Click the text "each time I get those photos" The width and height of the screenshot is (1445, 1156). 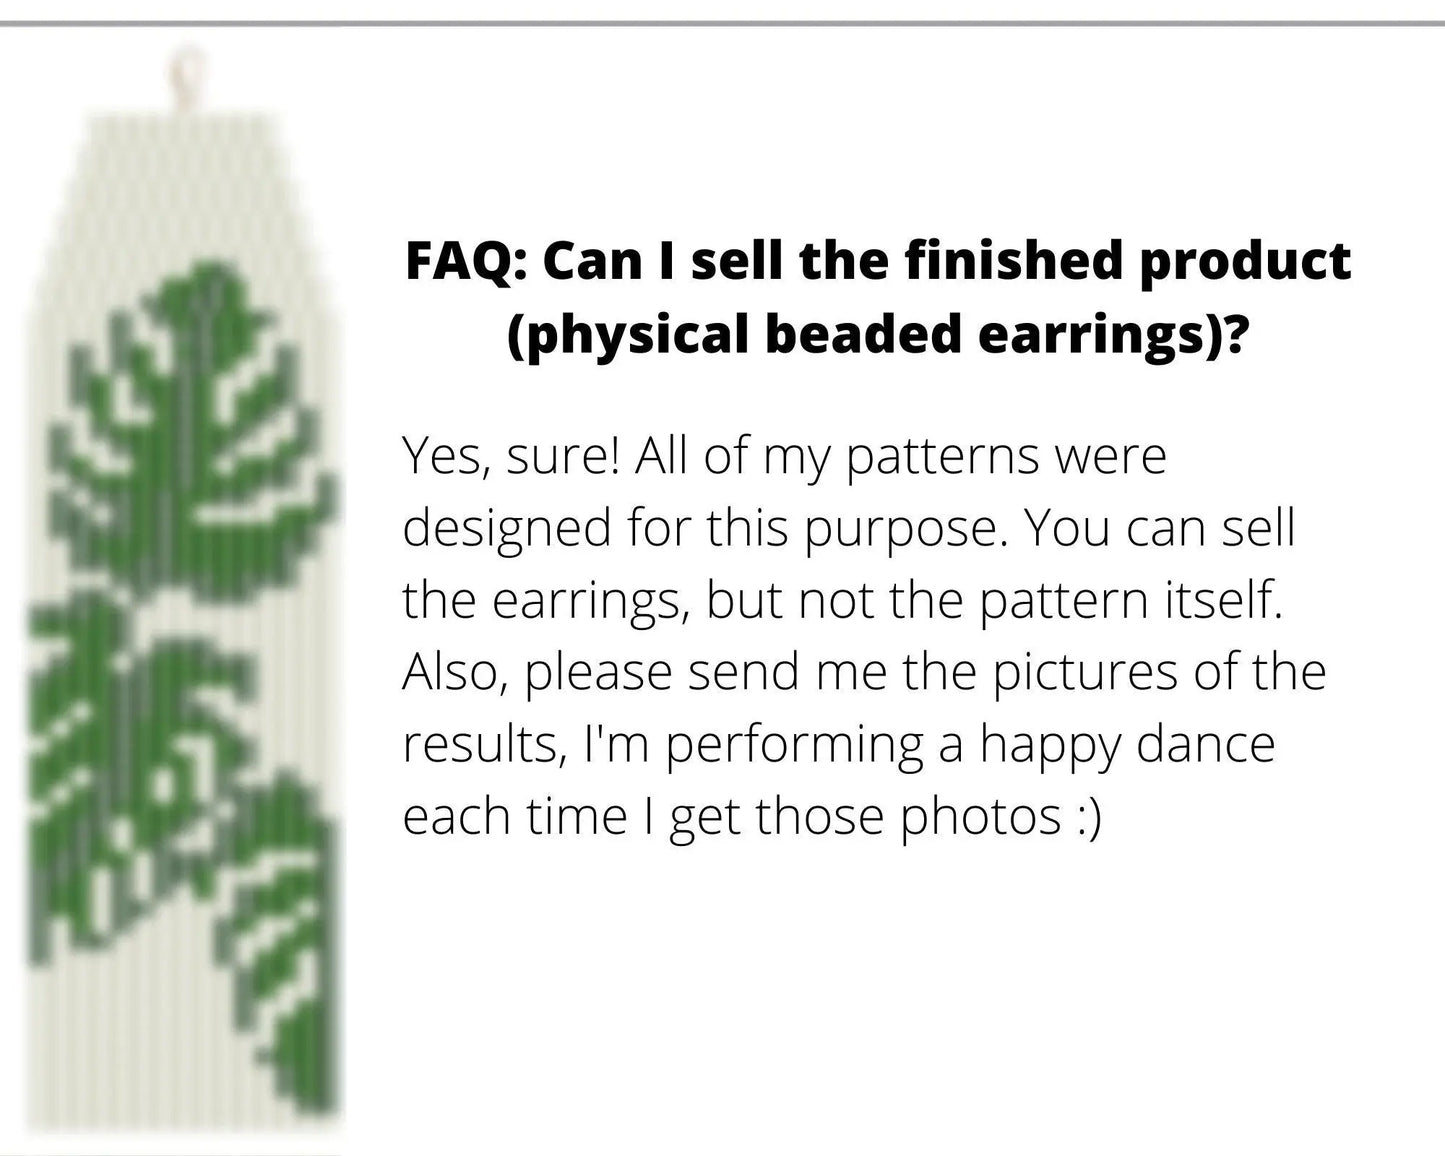(x=730, y=817)
